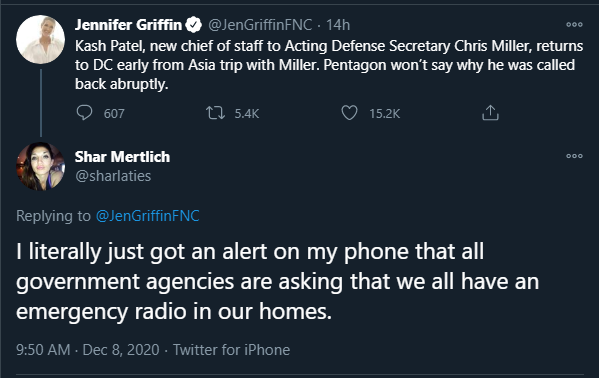Click the verified badge next to Jennifer Griffin
Image resolution: width=599 pixels, height=378 pixels.
194,25
